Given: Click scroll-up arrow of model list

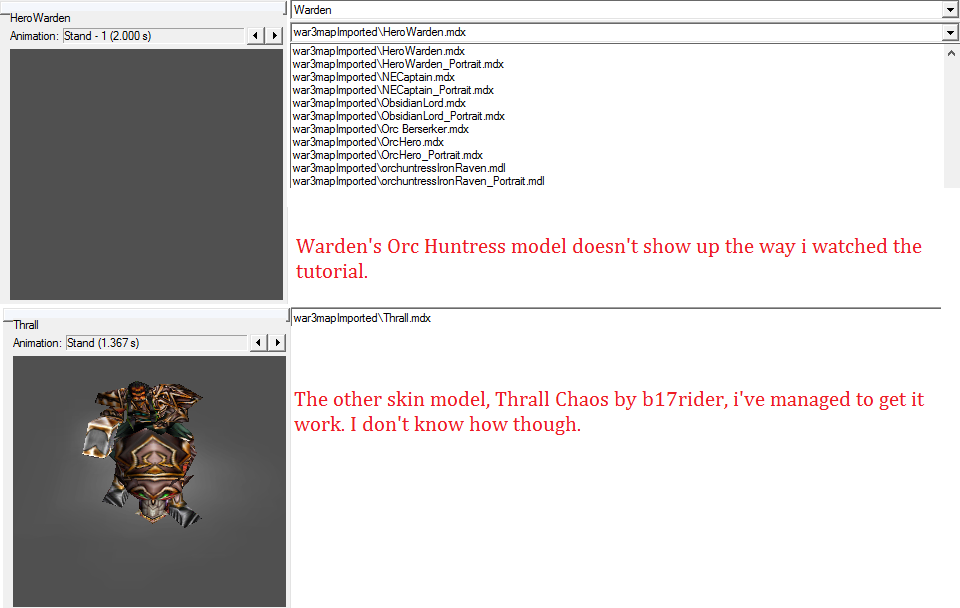Looking at the screenshot, I should click(951, 53).
